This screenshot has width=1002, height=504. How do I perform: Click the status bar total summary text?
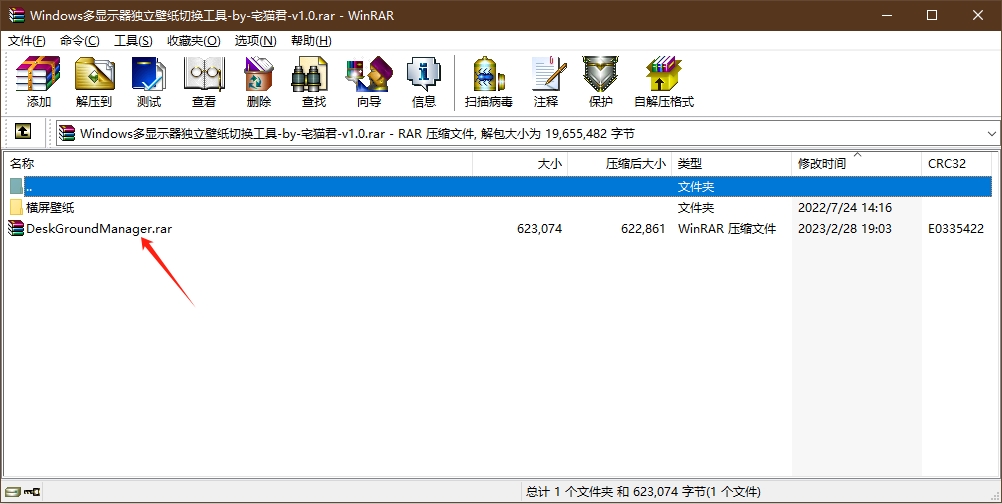click(x=643, y=492)
